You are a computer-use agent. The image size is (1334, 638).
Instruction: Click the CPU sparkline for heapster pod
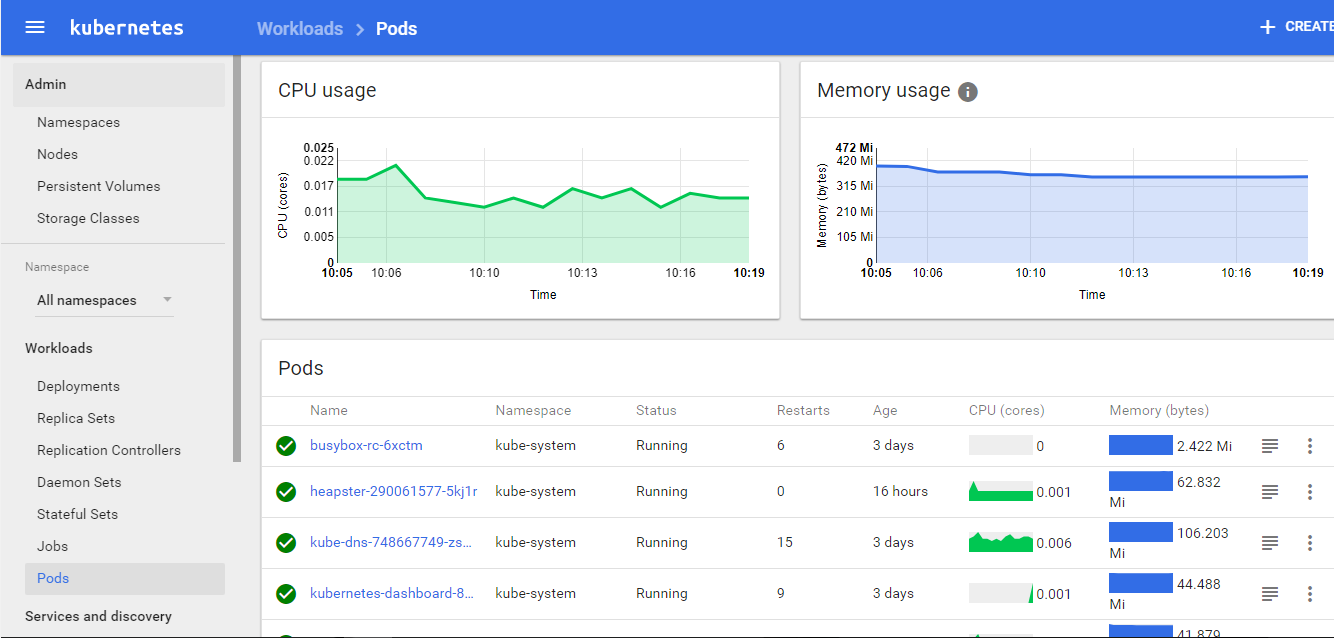coord(1001,491)
